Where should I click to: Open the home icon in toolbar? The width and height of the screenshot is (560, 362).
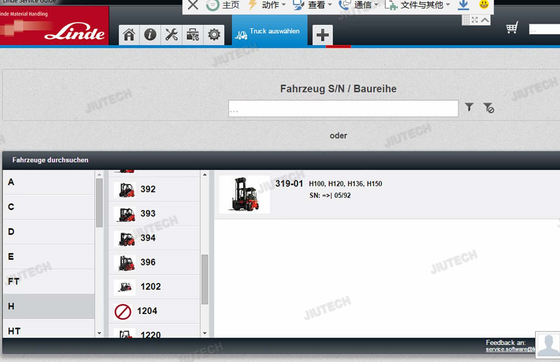click(x=129, y=35)
